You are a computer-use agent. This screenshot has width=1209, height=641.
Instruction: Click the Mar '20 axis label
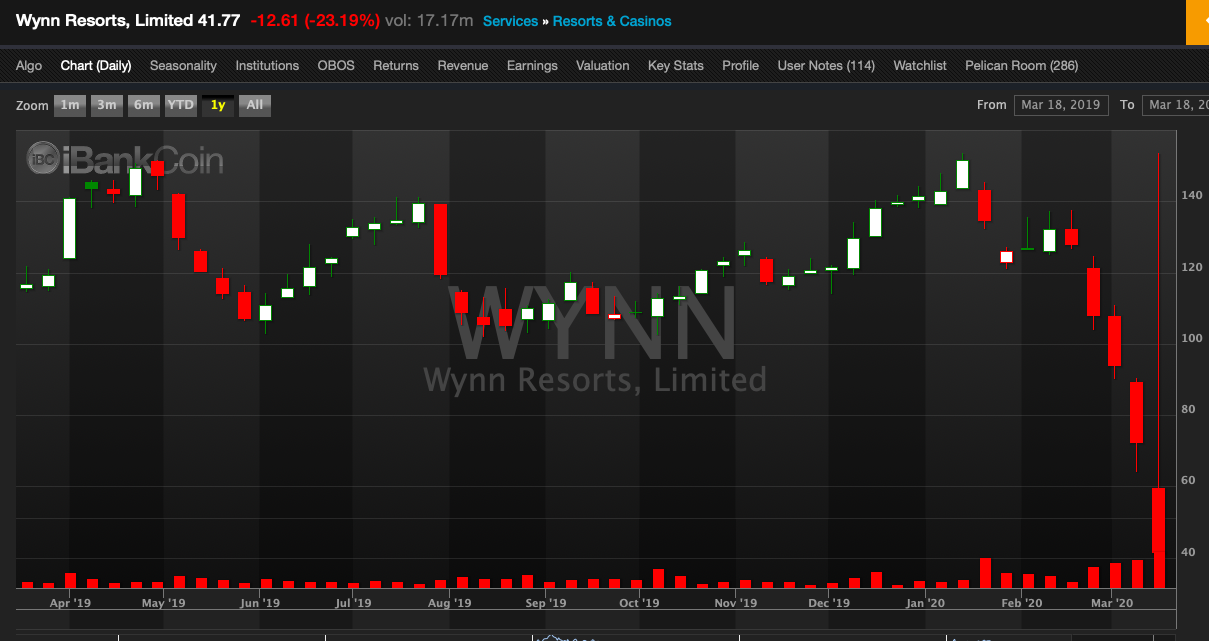pyautogui.click(x=1111, y=603)
